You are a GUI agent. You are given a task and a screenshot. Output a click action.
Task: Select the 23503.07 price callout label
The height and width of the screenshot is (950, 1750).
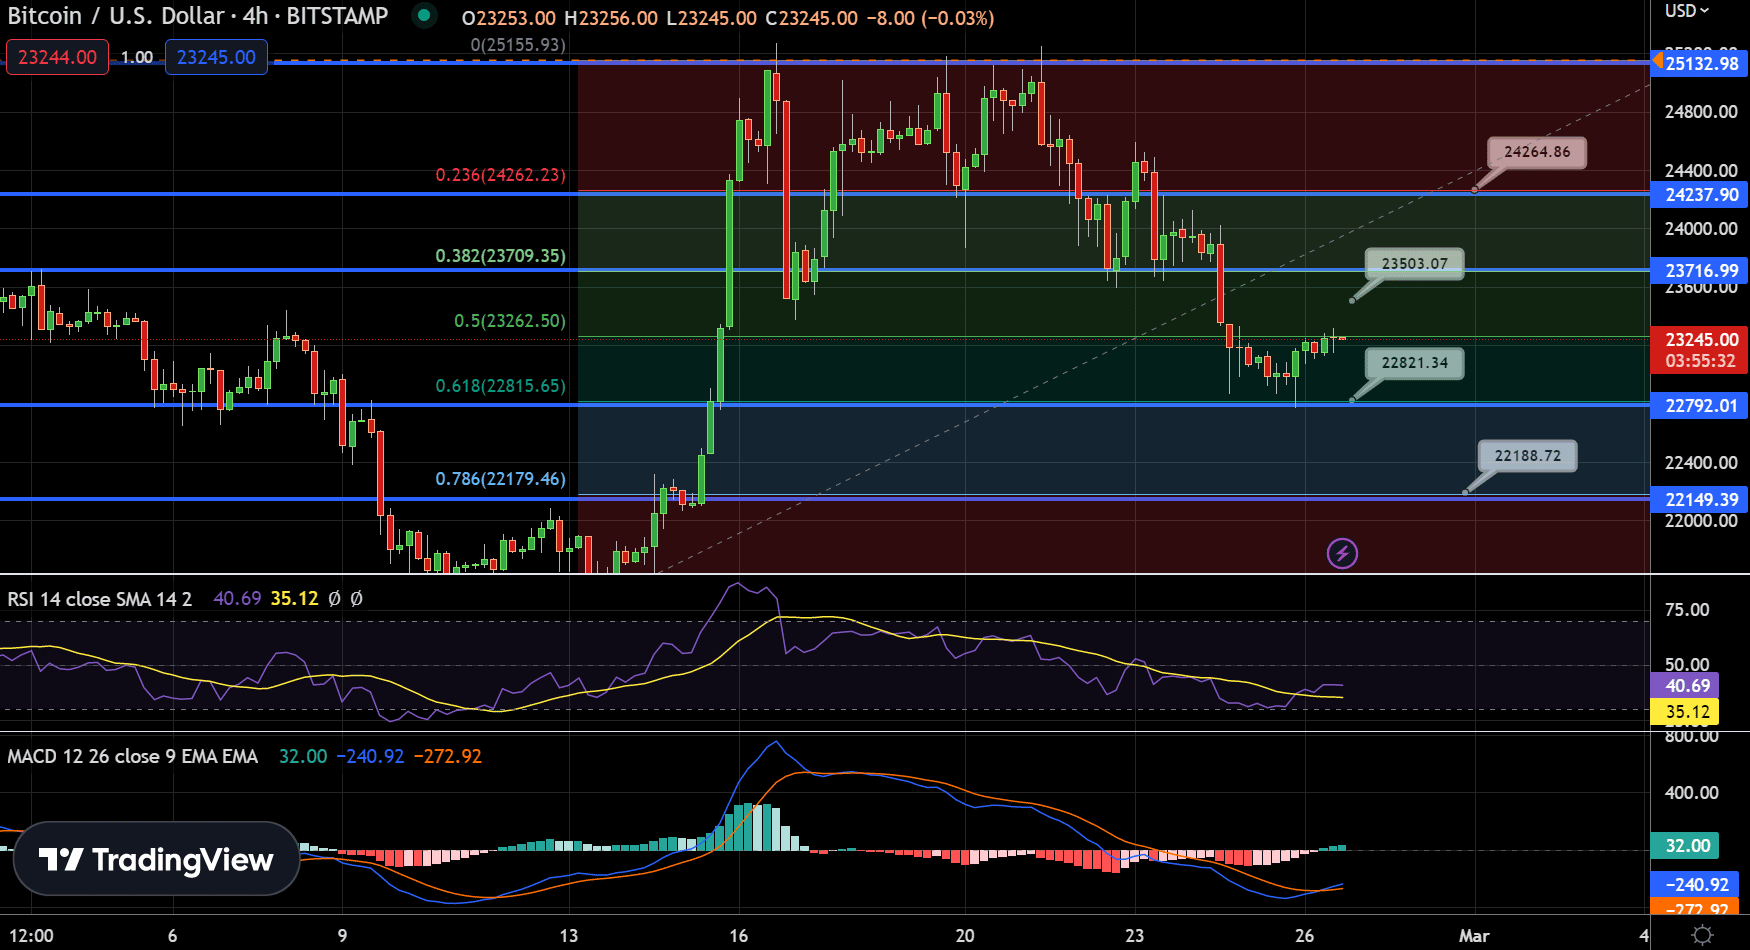[1414, 264]
